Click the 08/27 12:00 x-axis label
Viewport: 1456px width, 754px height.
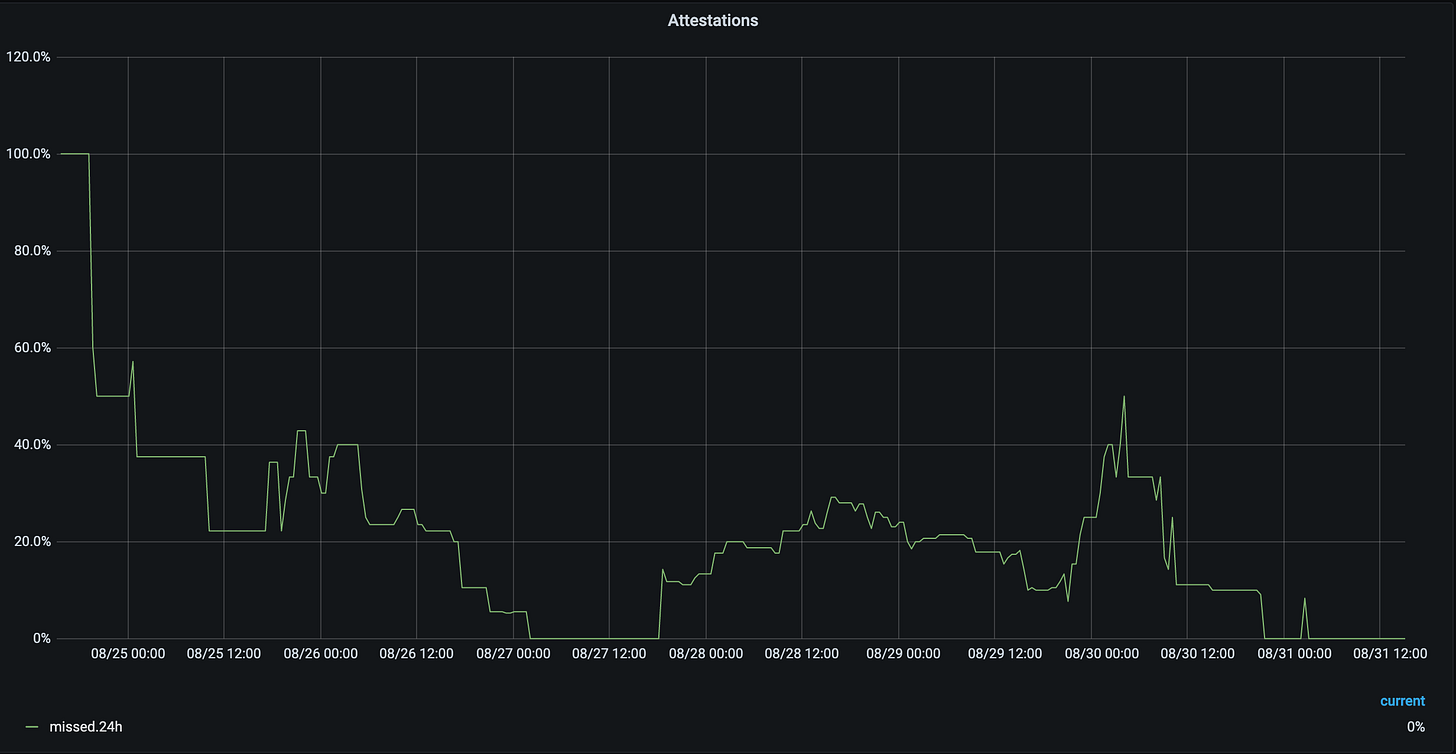pyautogui.click(x=609, y=654)
